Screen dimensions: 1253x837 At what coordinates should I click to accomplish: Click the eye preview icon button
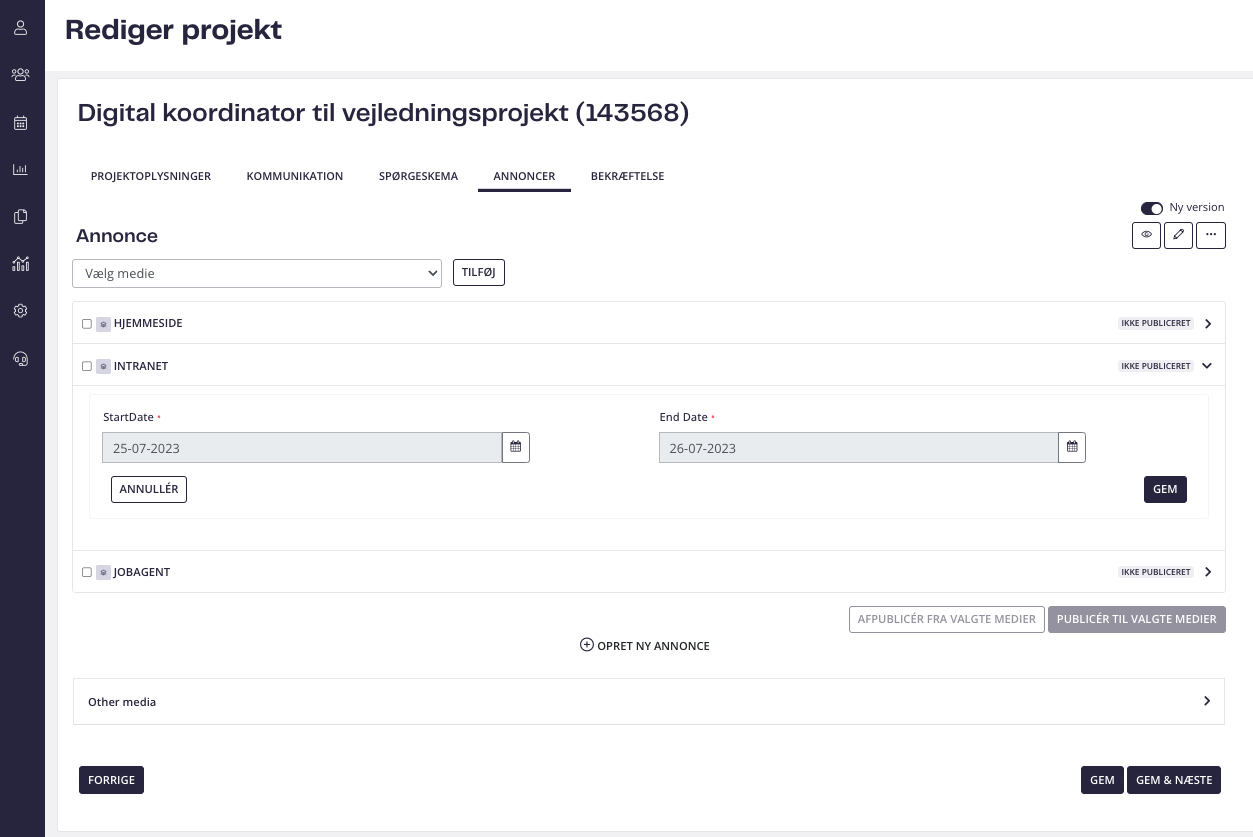click(1146, 235)
